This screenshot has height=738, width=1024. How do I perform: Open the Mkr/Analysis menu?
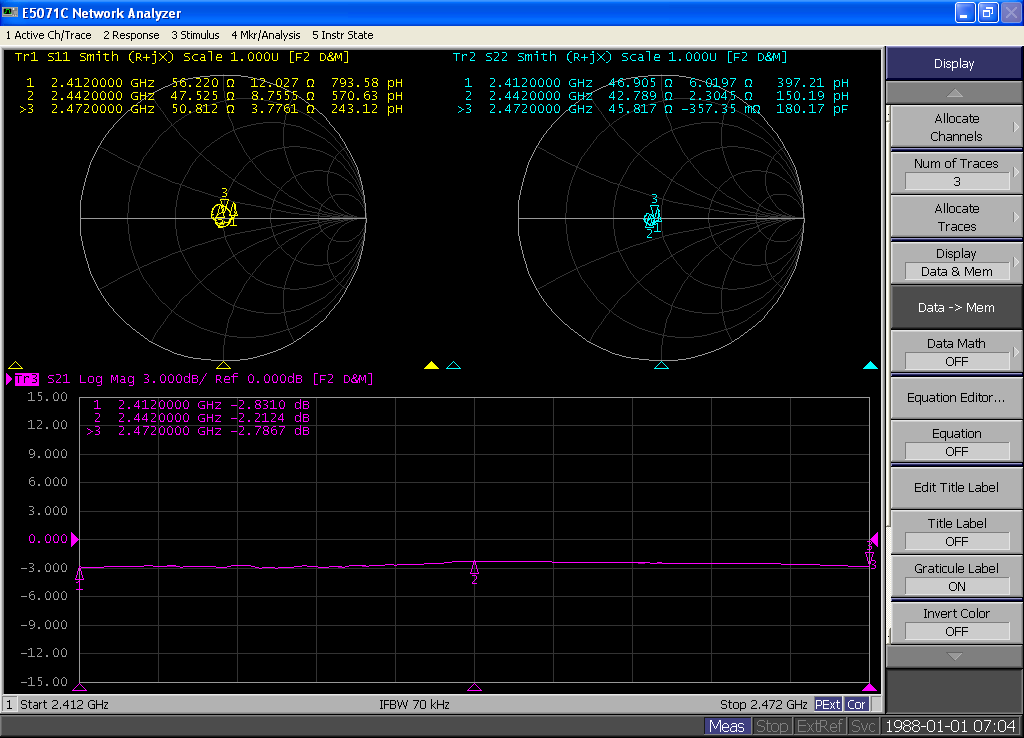(266, 35)
